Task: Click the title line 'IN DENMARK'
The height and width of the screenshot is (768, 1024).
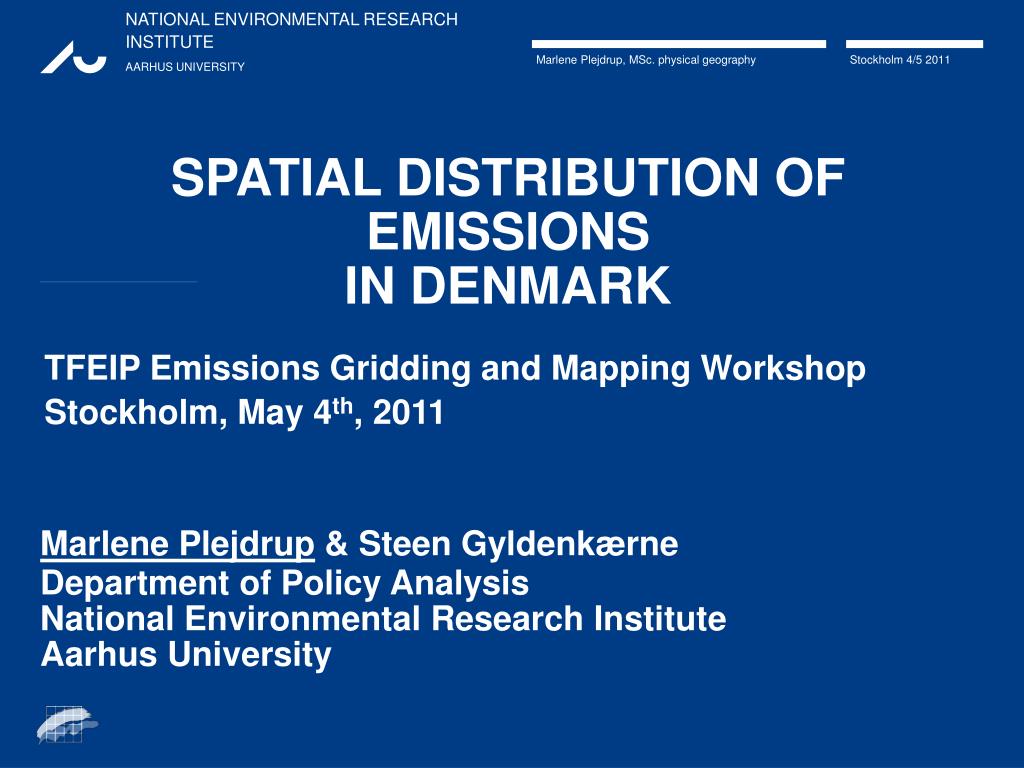Action: [x=508, y=285]
